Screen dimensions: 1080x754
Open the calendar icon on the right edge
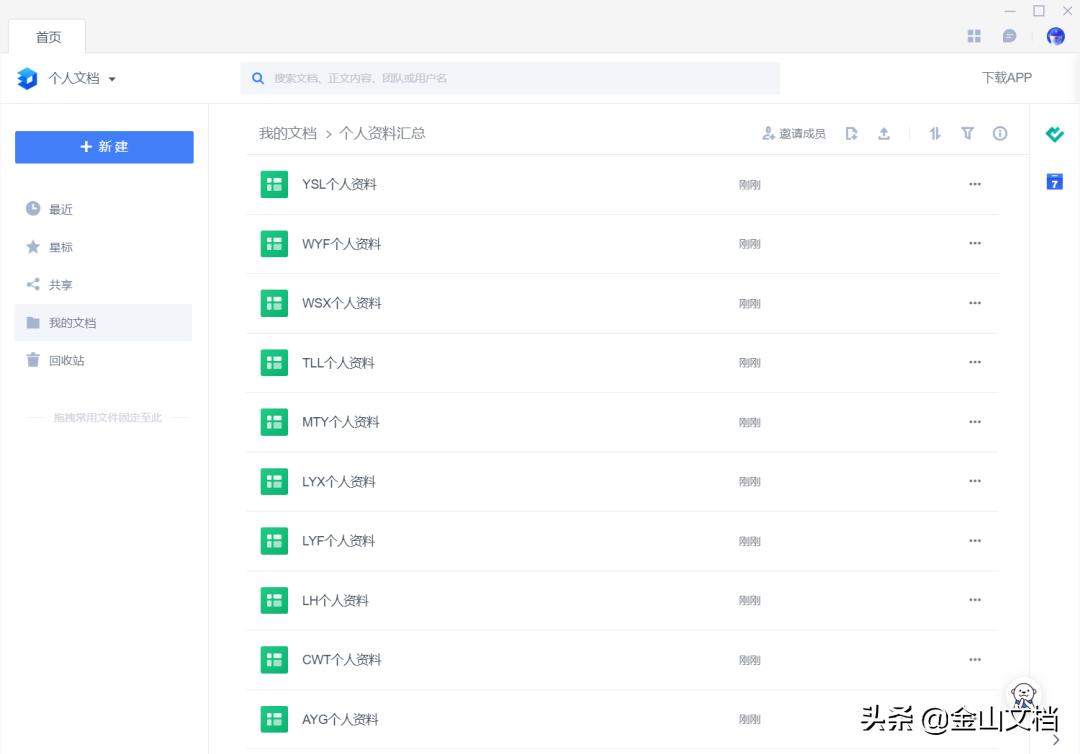[1054, 181]
